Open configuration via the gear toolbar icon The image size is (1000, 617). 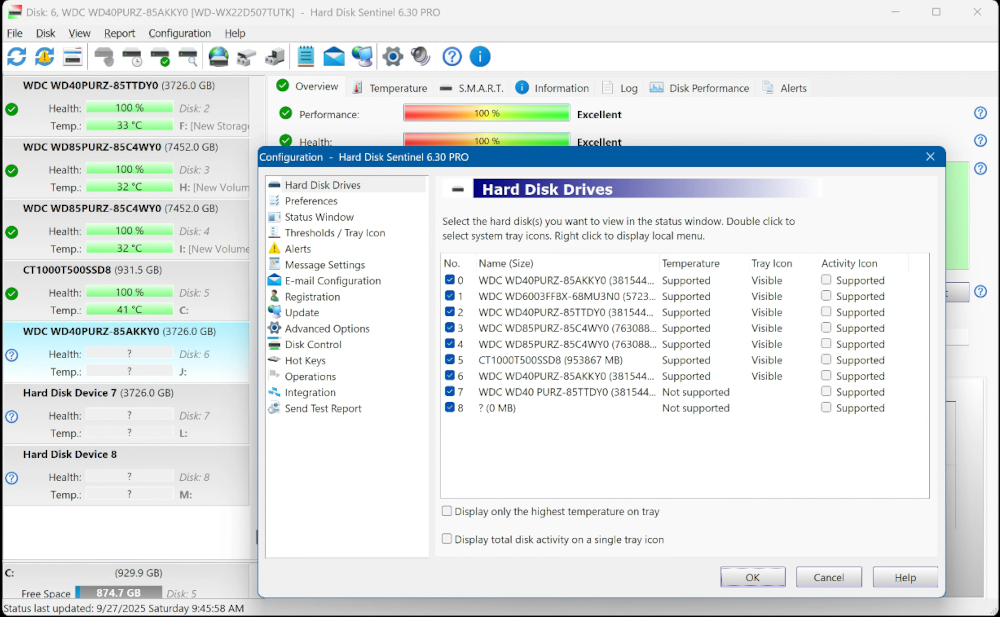[x=393, y=57]
